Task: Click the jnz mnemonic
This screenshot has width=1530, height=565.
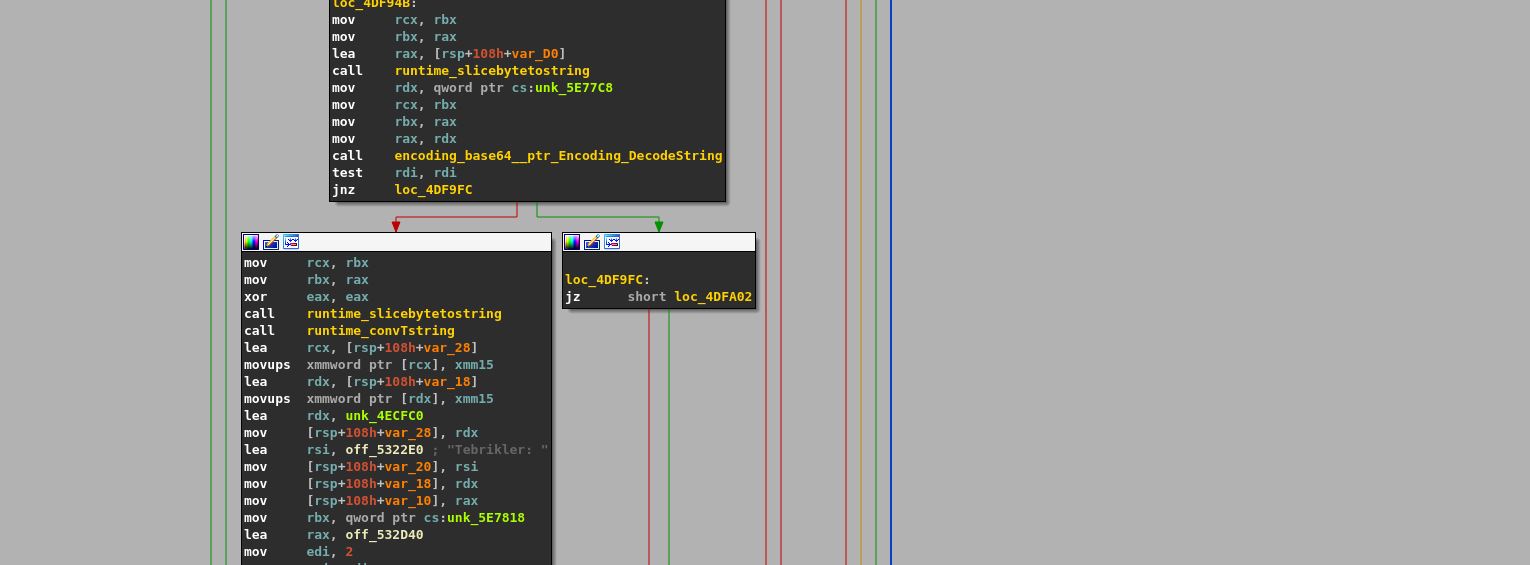Action: pyautogui.click(x=344, y=190)
